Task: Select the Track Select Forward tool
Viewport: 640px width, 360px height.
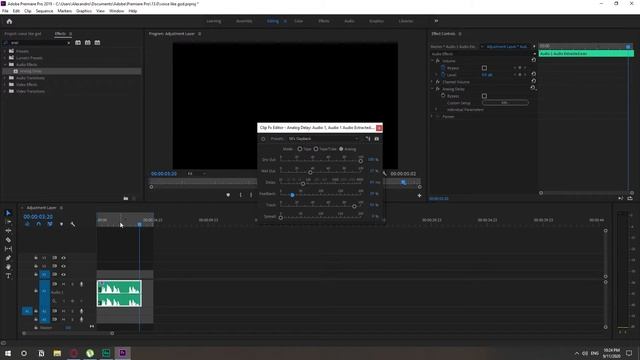Action: [8, 222]
